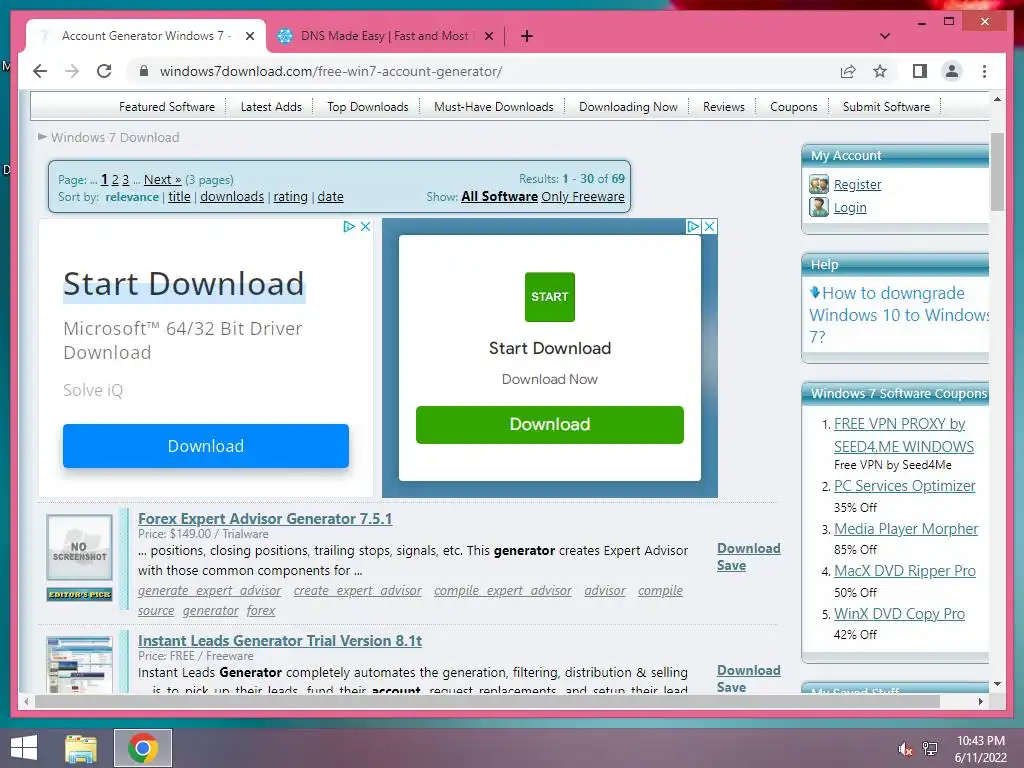Close the Account Generator Windows 7 tab

pyautogui.click(x=249, y=36)
